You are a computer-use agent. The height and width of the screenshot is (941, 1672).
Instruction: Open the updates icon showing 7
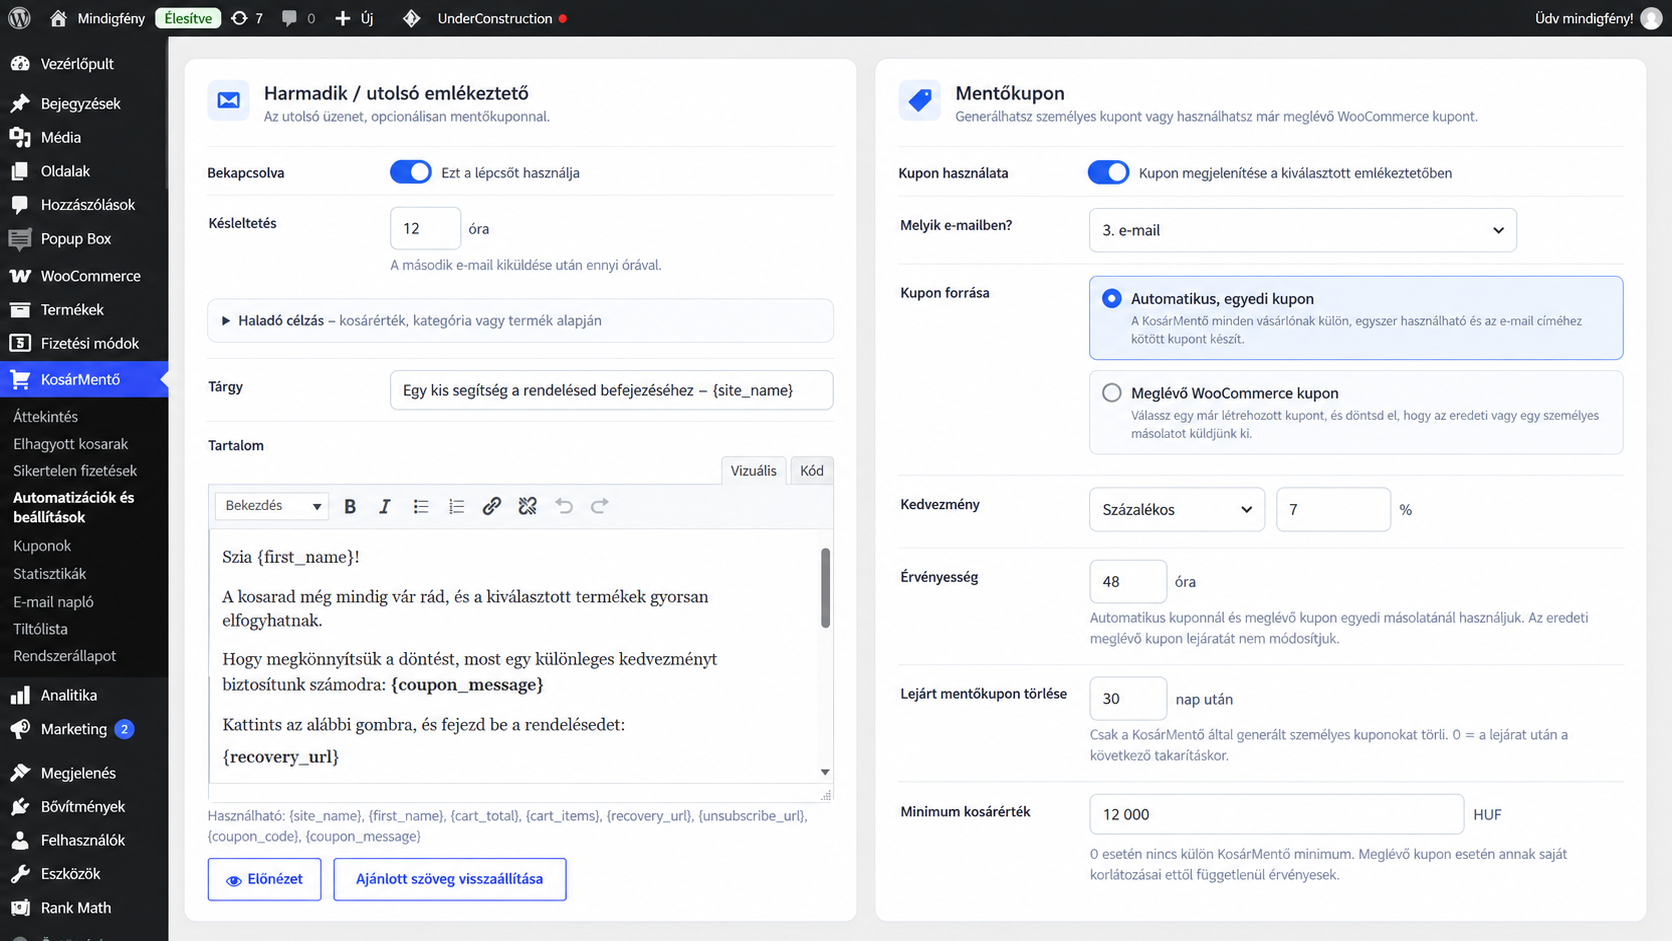(239, 18)
